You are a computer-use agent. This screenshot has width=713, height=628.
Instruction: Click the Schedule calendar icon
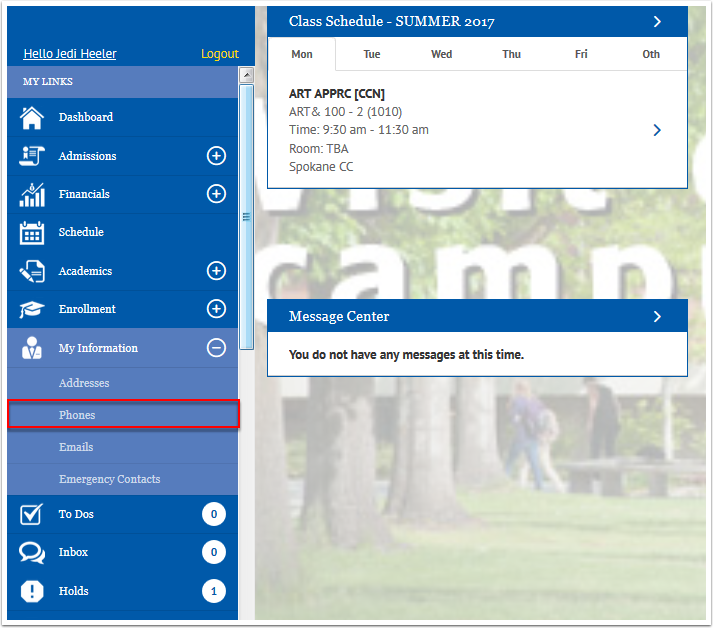click(32, 233)
